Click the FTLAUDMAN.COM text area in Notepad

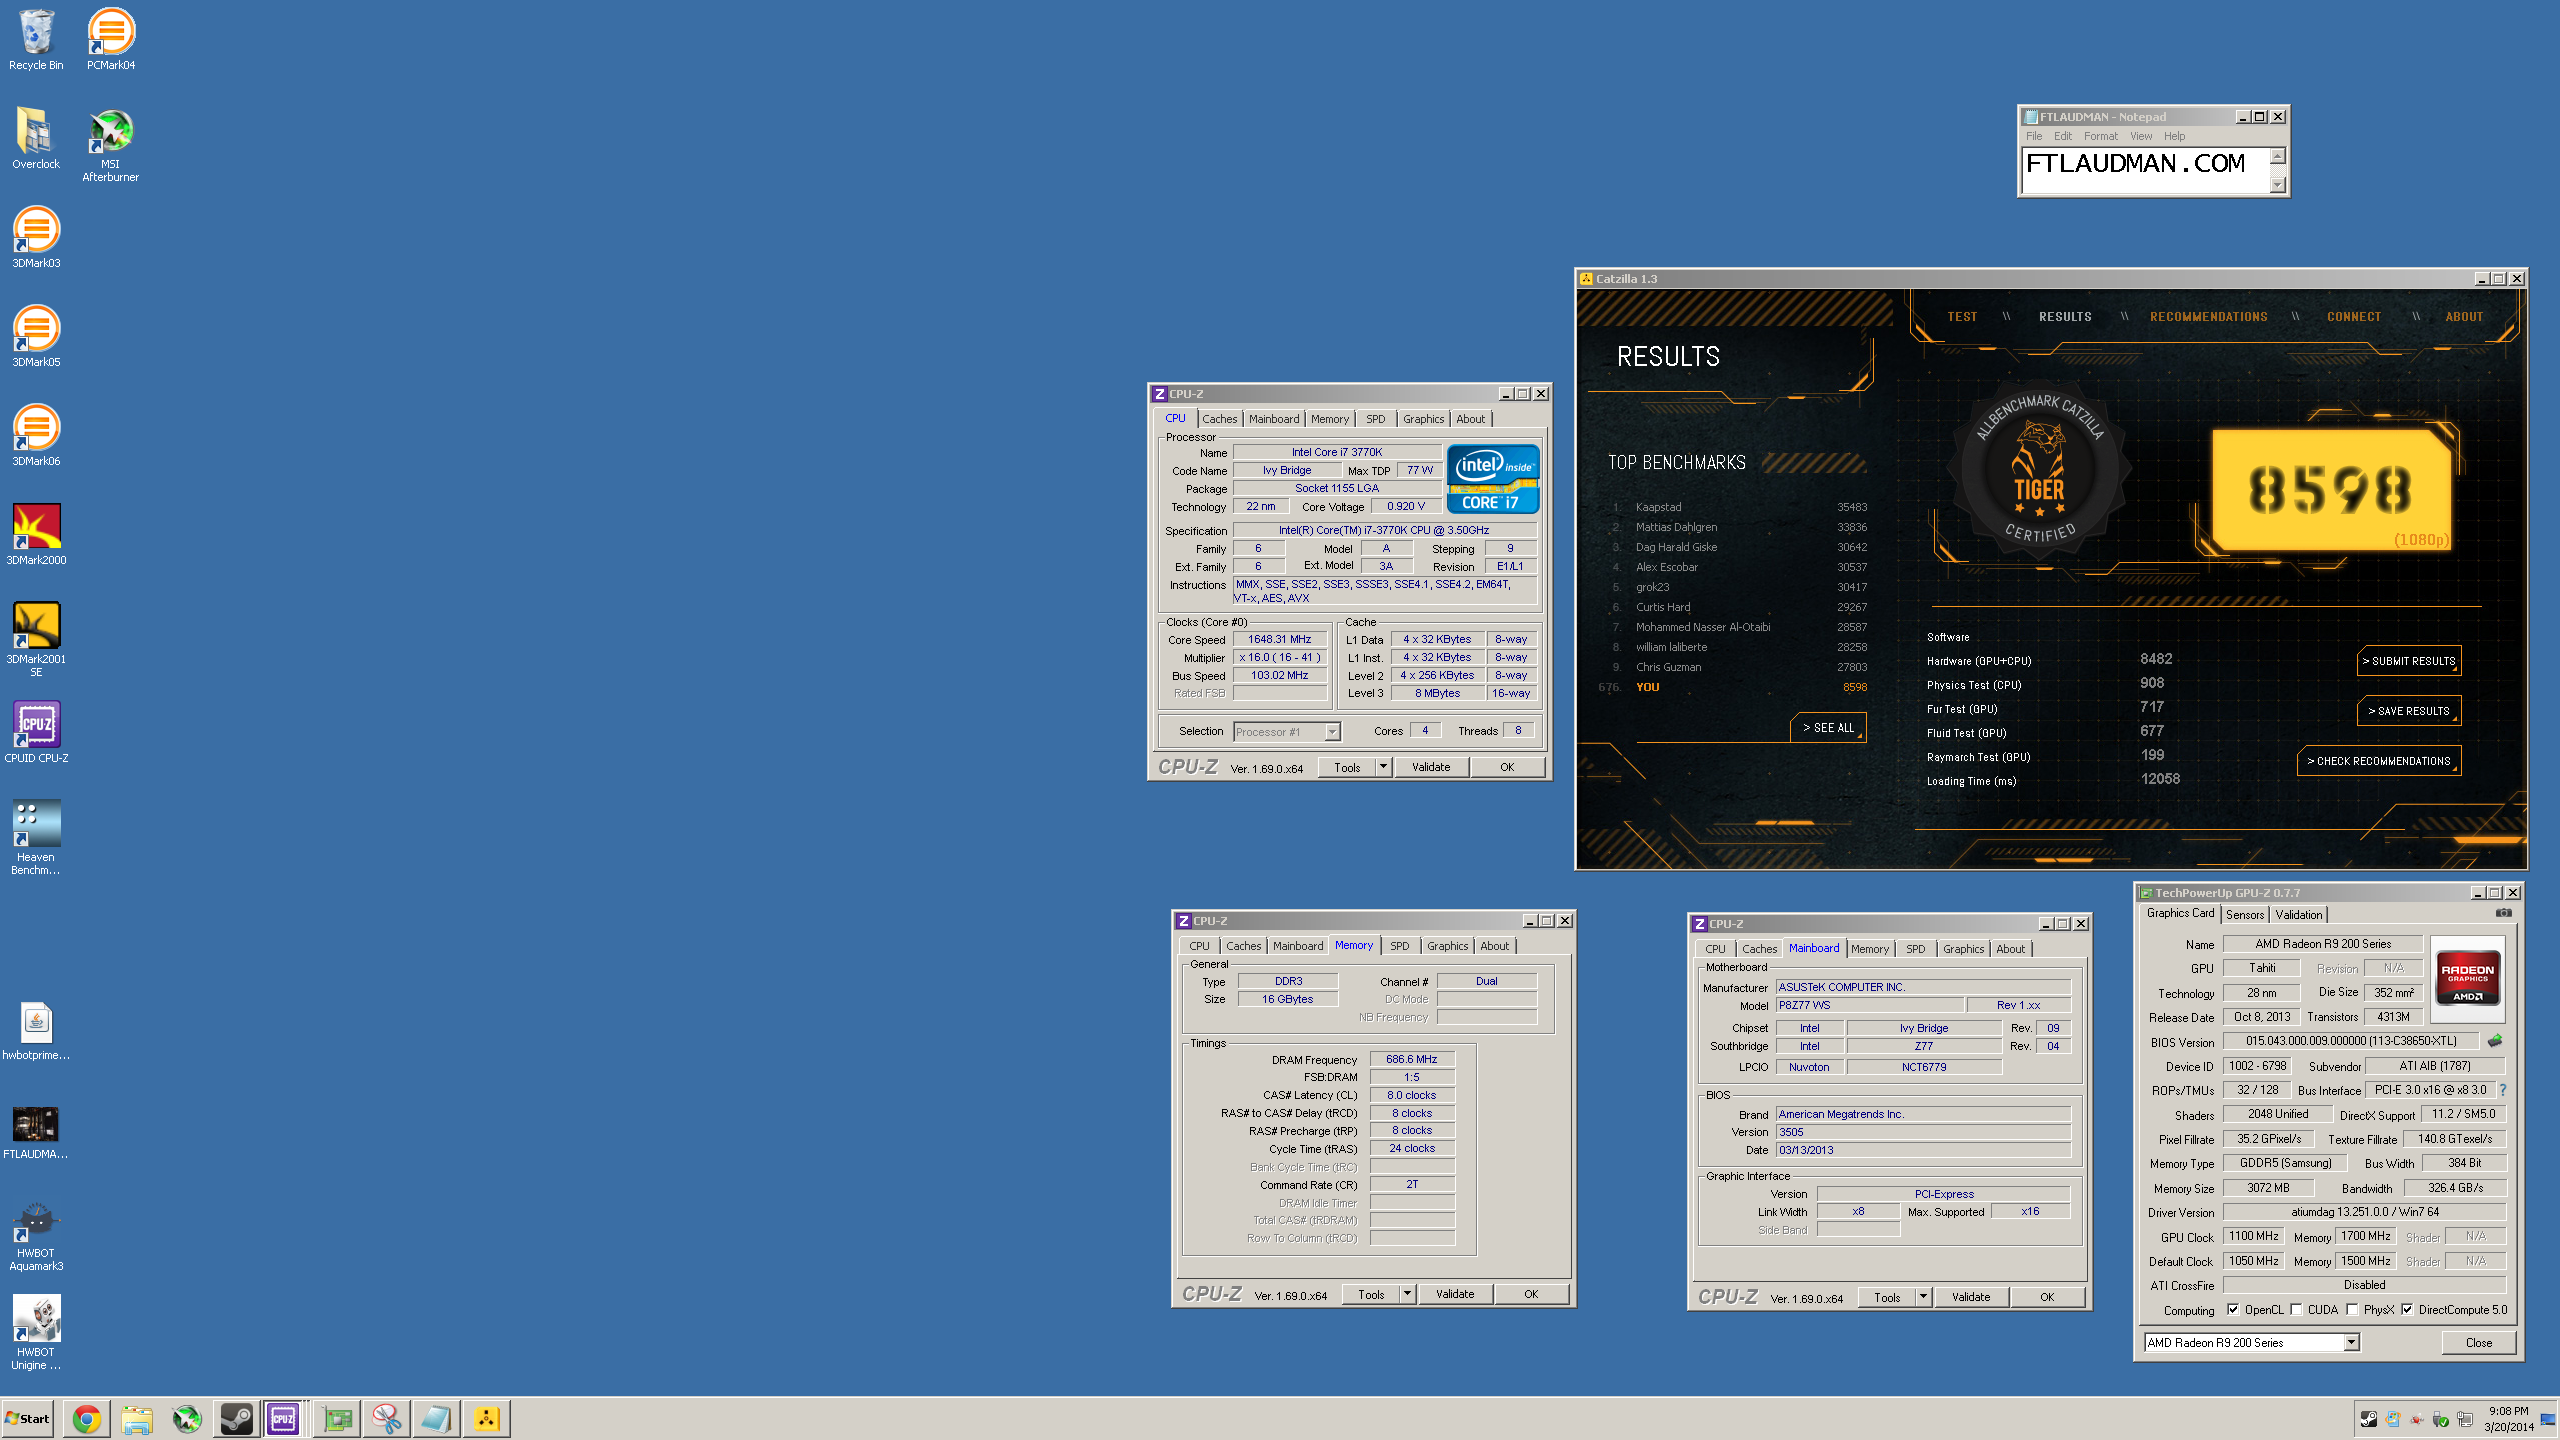[x=2145, y=170]
